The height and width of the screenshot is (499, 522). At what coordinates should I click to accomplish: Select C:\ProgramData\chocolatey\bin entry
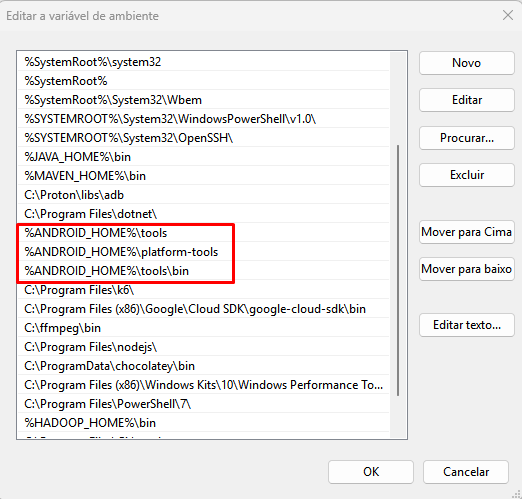[x=203, y=366]
